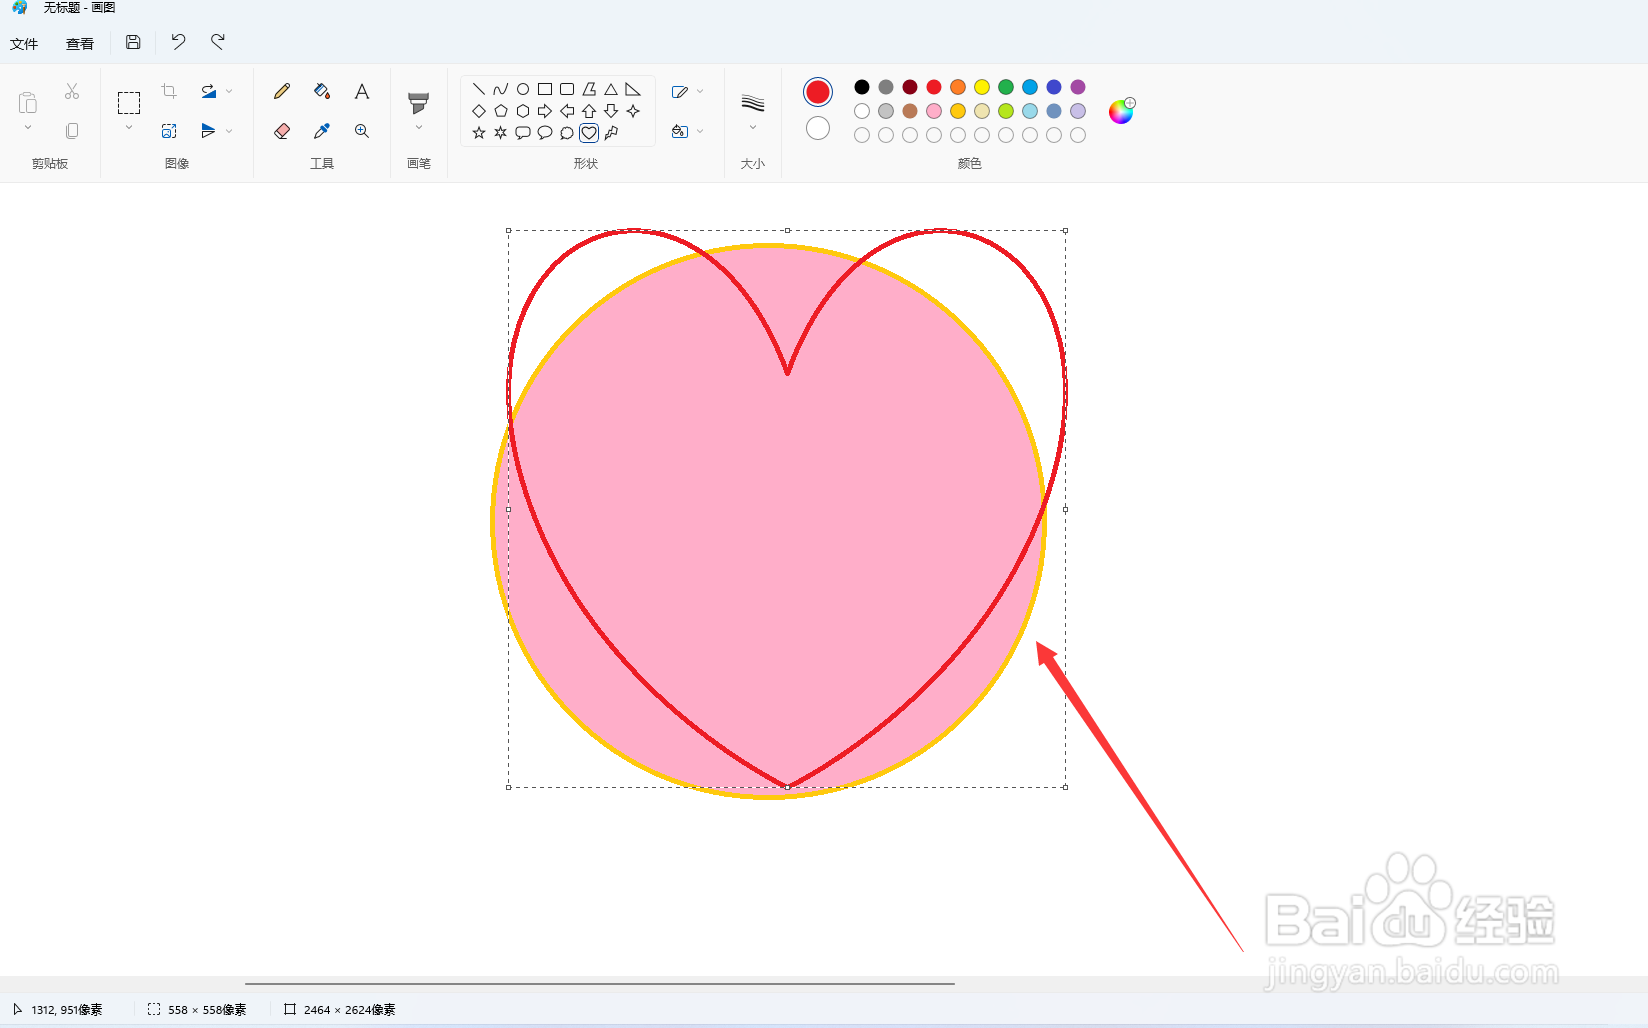This screenshot has width=1648, height=1028.
Task: Open the 文件 menu
Action: [x=24, y=44]
